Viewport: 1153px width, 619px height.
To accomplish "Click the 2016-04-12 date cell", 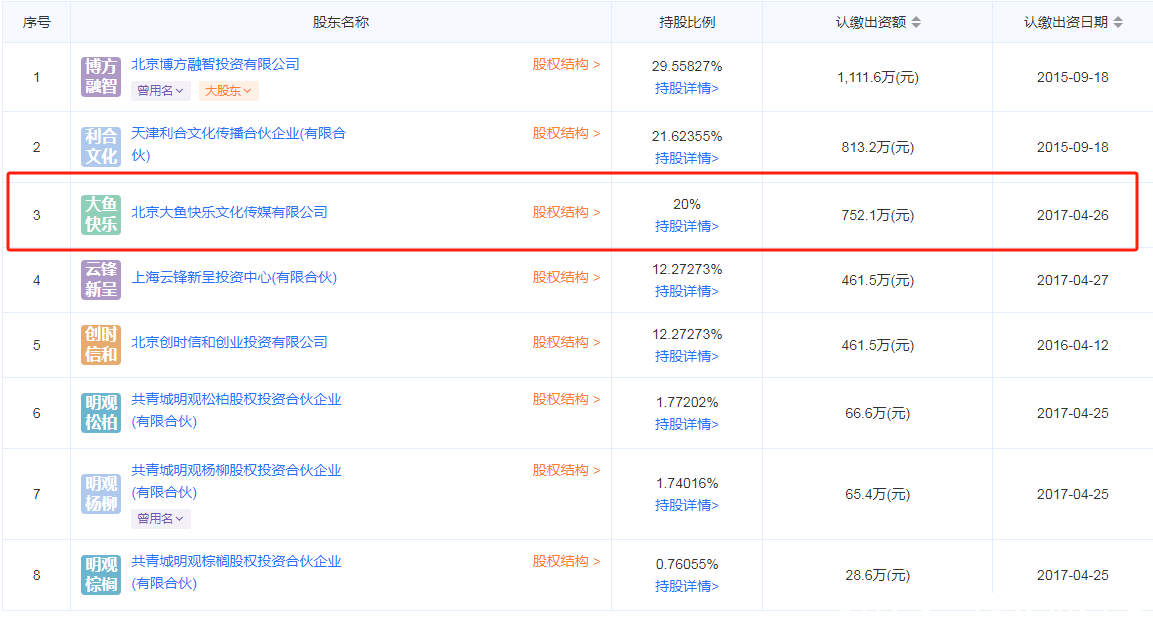I will [1072, 345].
